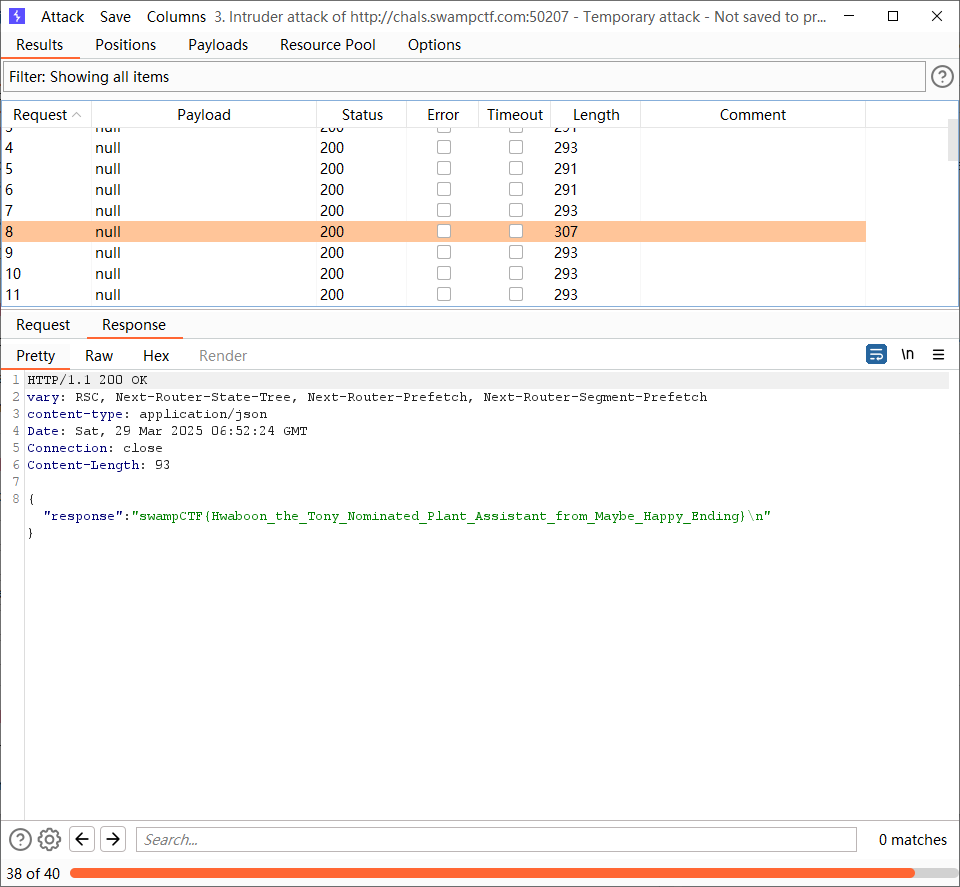Switch to the Payloads tab
The height and width of the screenshot is (887, 960).
click(218, 45)
